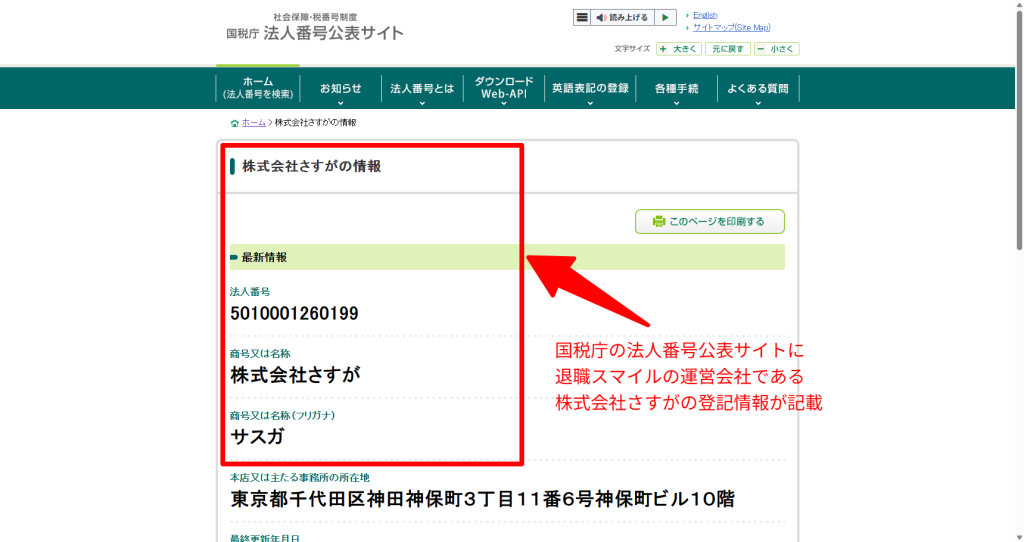Select the name 株式会社さすが
This screenshot has height=542, width=1024.
click(x=295, y=375)
